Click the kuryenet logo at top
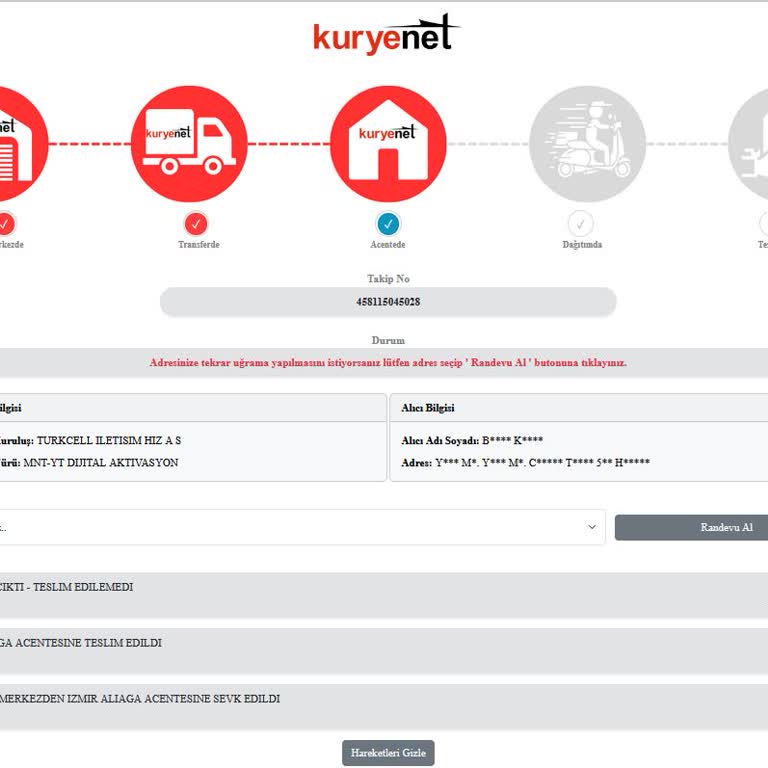The image size is (768, 768). [386, 34]
